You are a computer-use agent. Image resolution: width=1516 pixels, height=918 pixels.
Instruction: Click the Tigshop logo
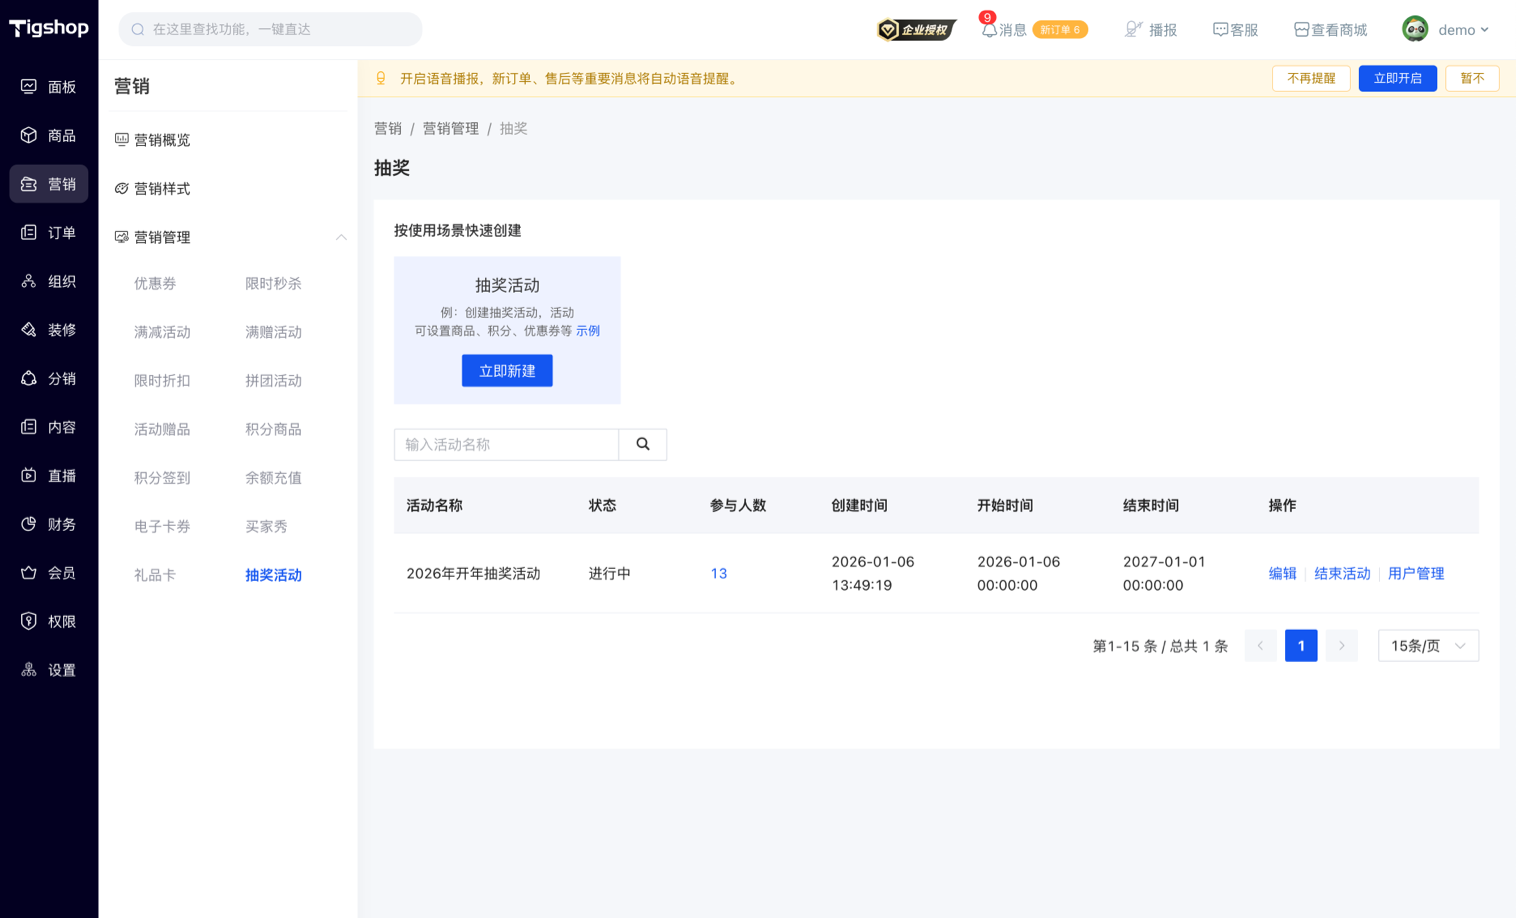coord(49,28)
